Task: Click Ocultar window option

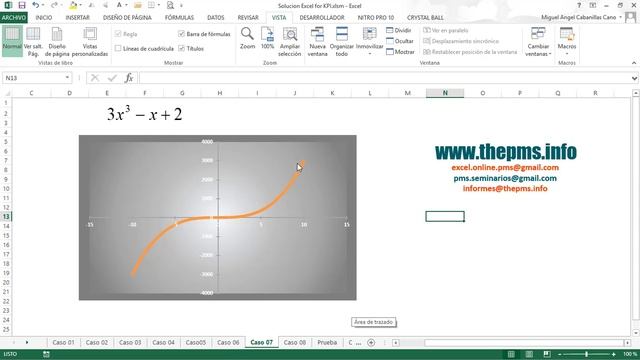Action: pyautogui.click(x=400, y=41)
